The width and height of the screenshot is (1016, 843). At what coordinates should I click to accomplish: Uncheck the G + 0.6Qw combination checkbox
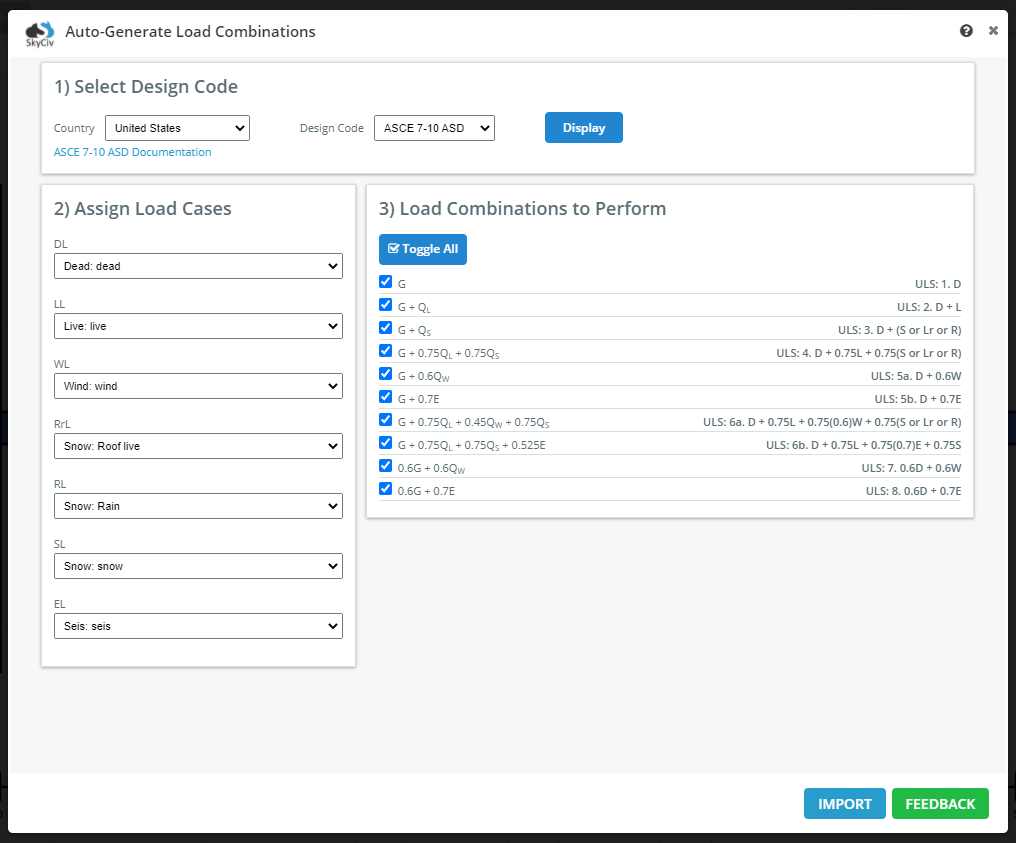click(x=386, y=374)
